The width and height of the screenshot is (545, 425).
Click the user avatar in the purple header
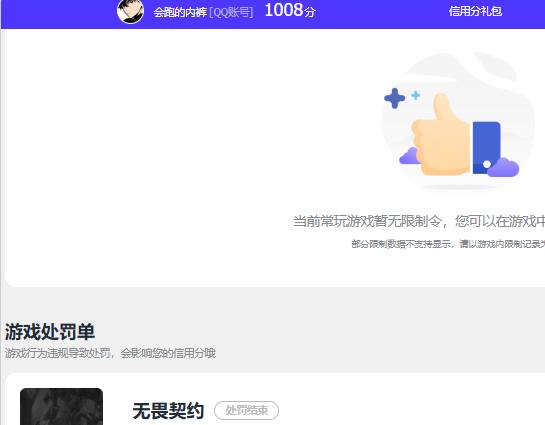(130, 11)
